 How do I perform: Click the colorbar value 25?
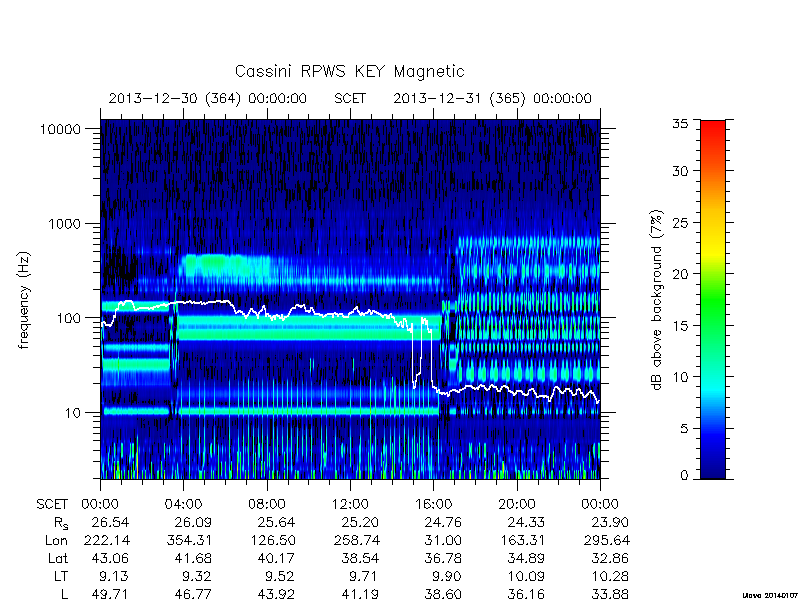pyautogui.click(x=680, y=223)
